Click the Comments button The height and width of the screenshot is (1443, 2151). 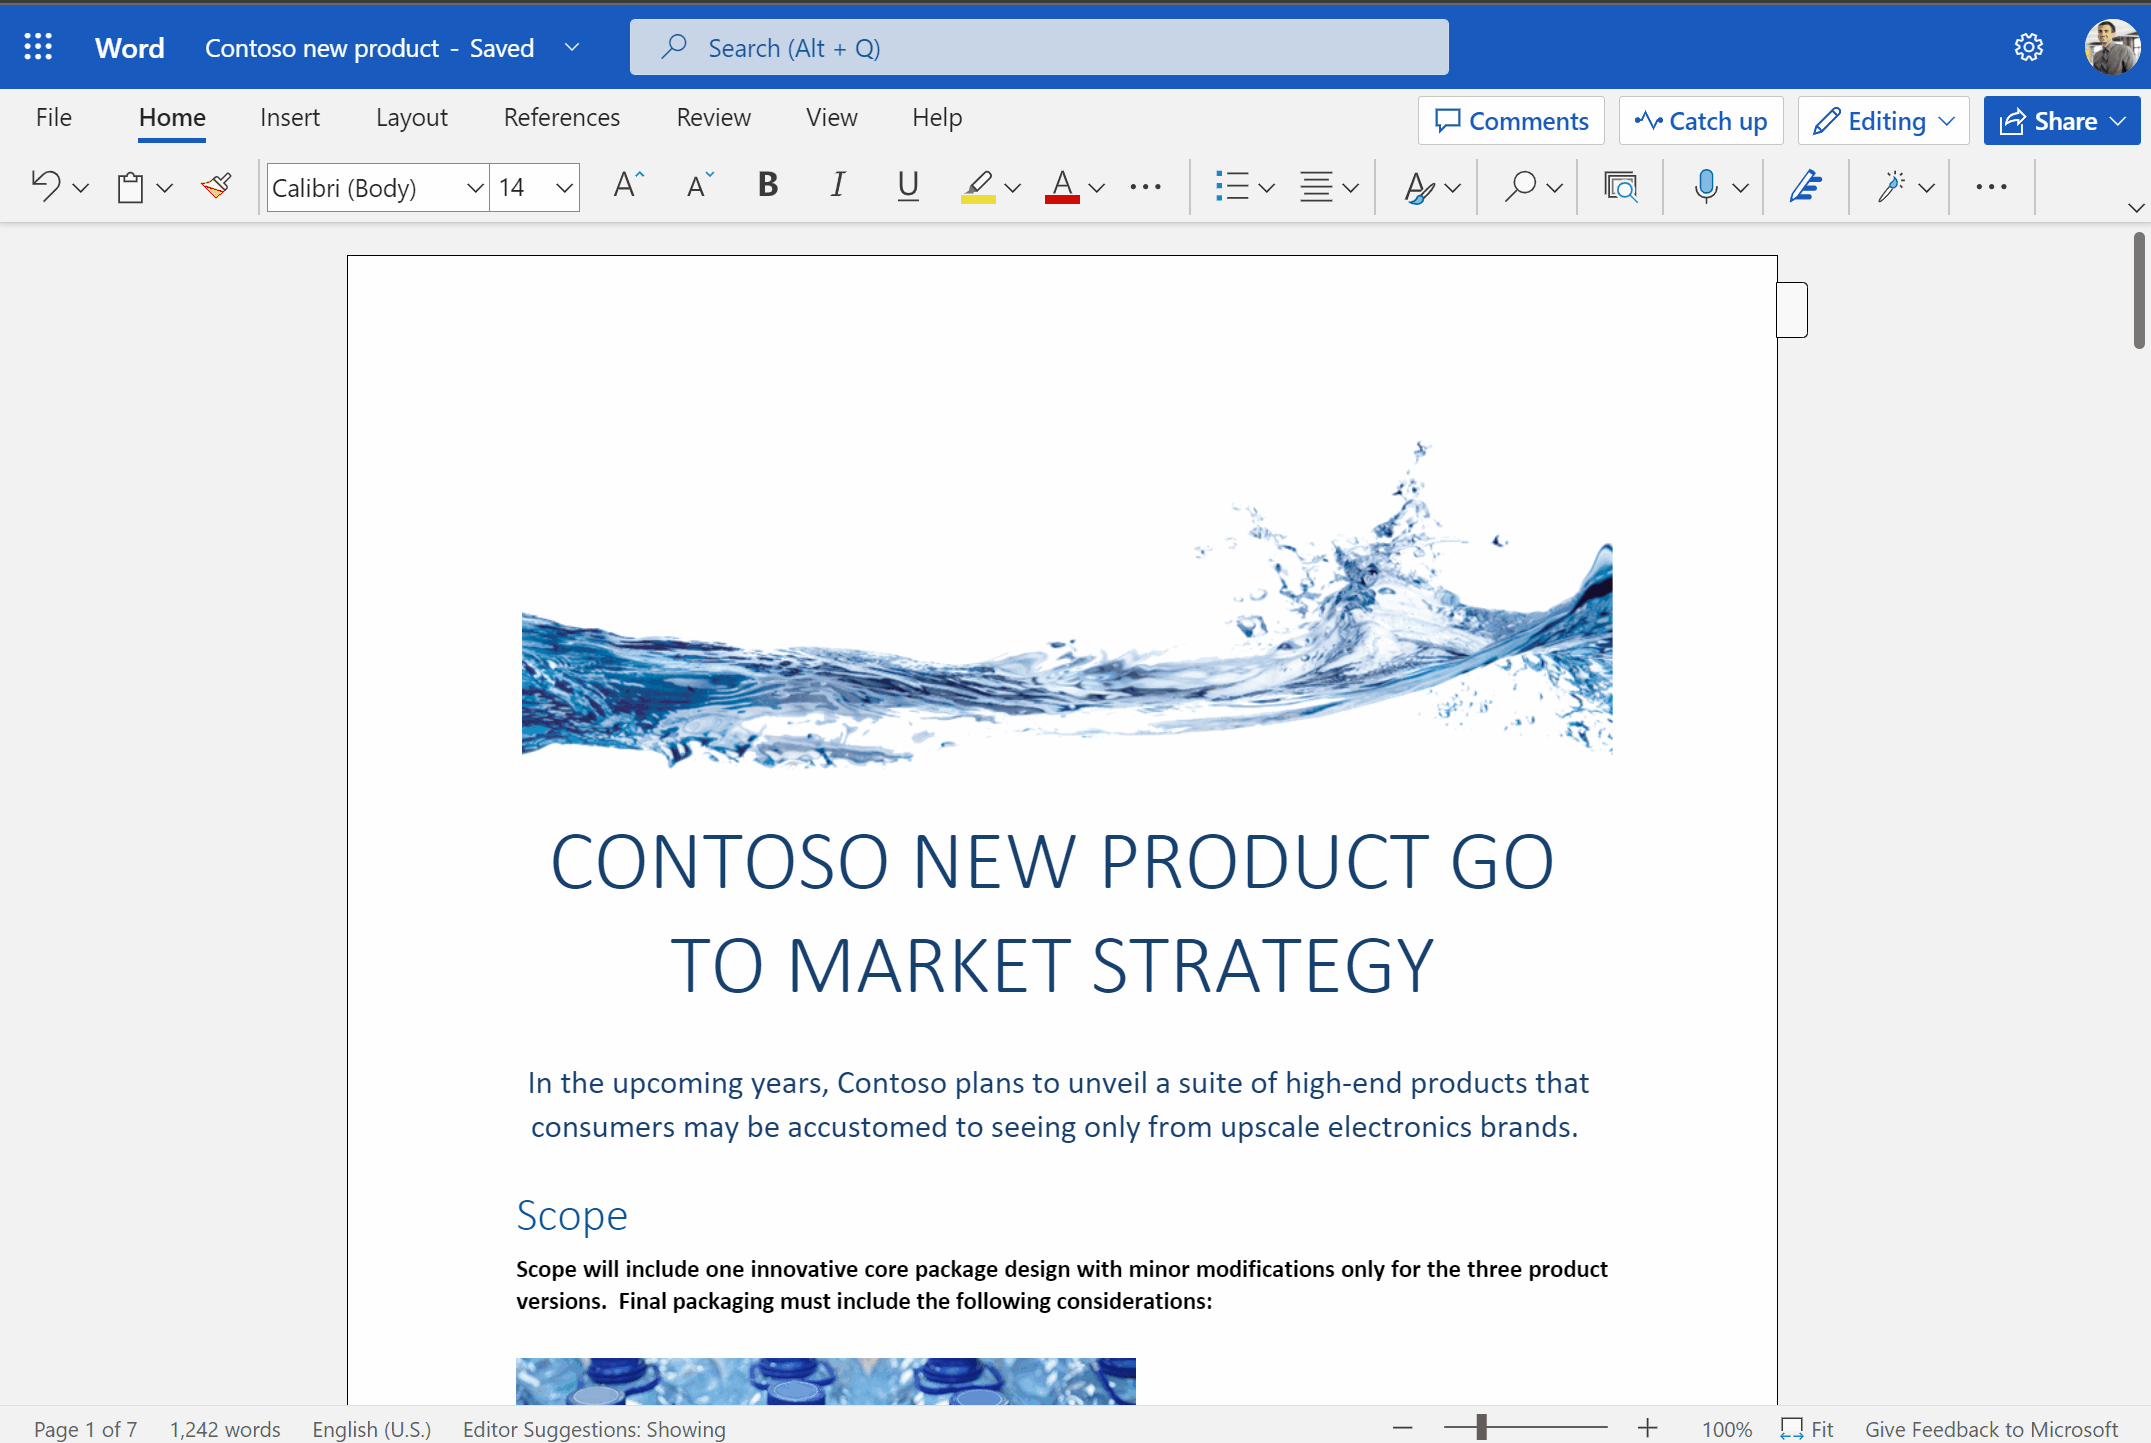(x=1511, y=121)
